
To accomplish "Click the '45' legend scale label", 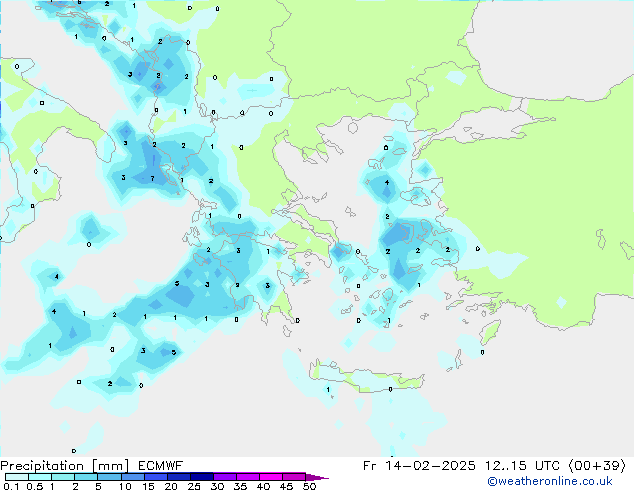I will [286, 486].
